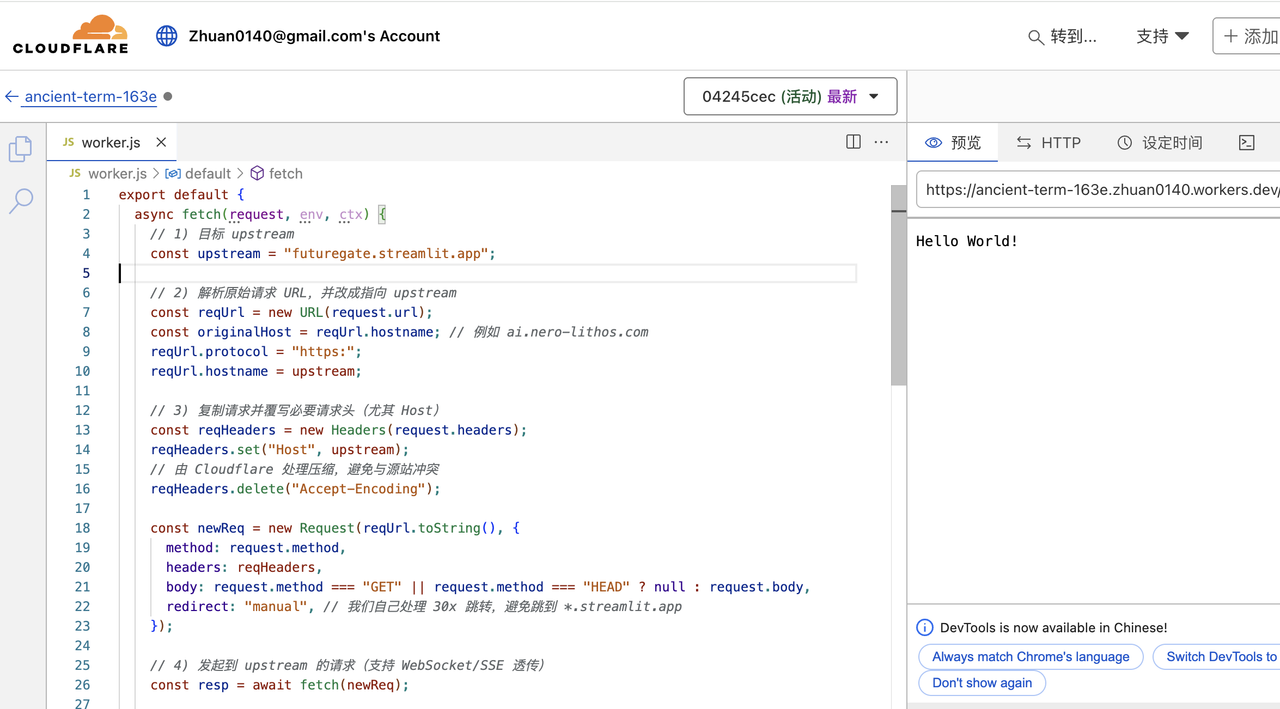Click the back arrow before ancient-term-163e
Image resolution: width=1280 pixels, height=709 pixels.
[x=12, y=97]
